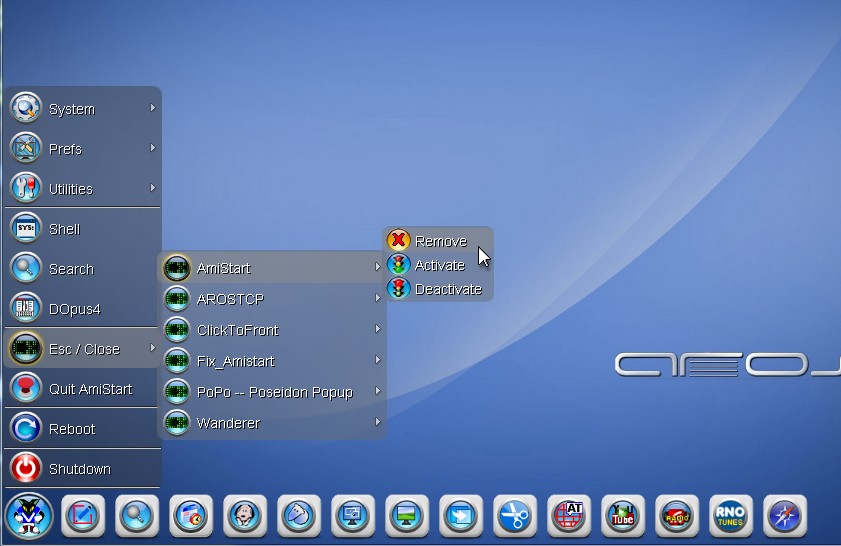Click the Utilities wrench icon
This screenshot has width=841, height=546.
[25, 188]
